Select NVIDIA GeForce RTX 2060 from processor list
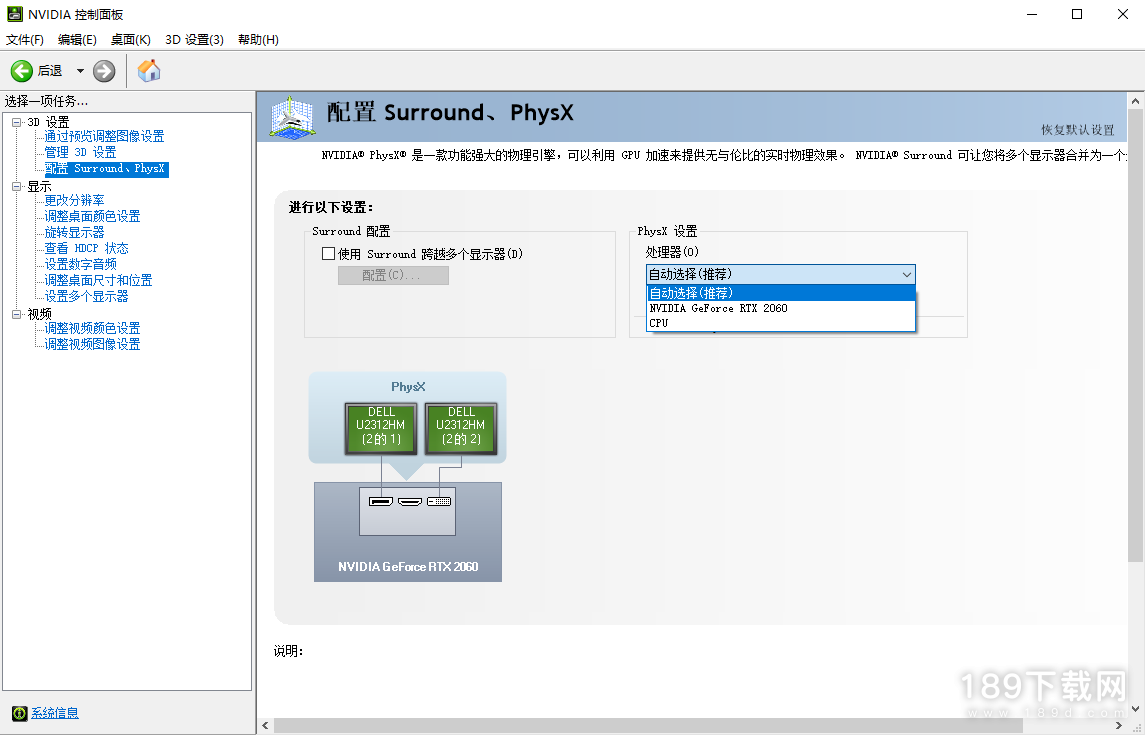 tap(718, 308)
